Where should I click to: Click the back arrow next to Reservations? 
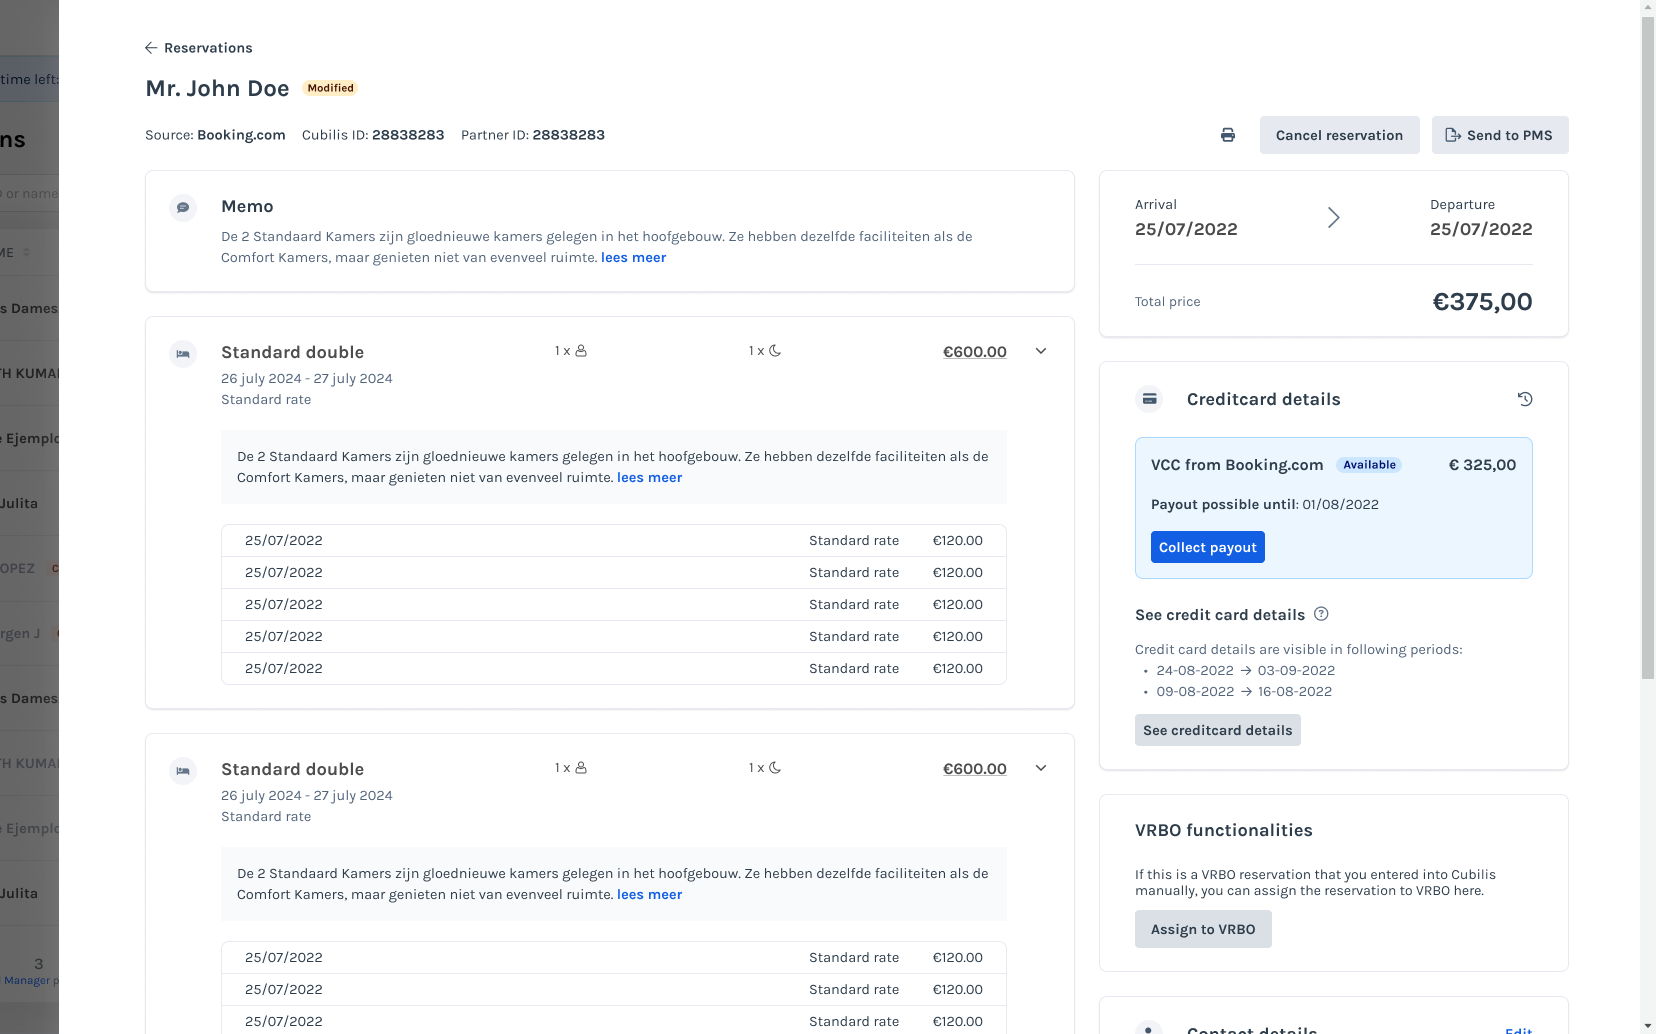(x=151, y=48)
